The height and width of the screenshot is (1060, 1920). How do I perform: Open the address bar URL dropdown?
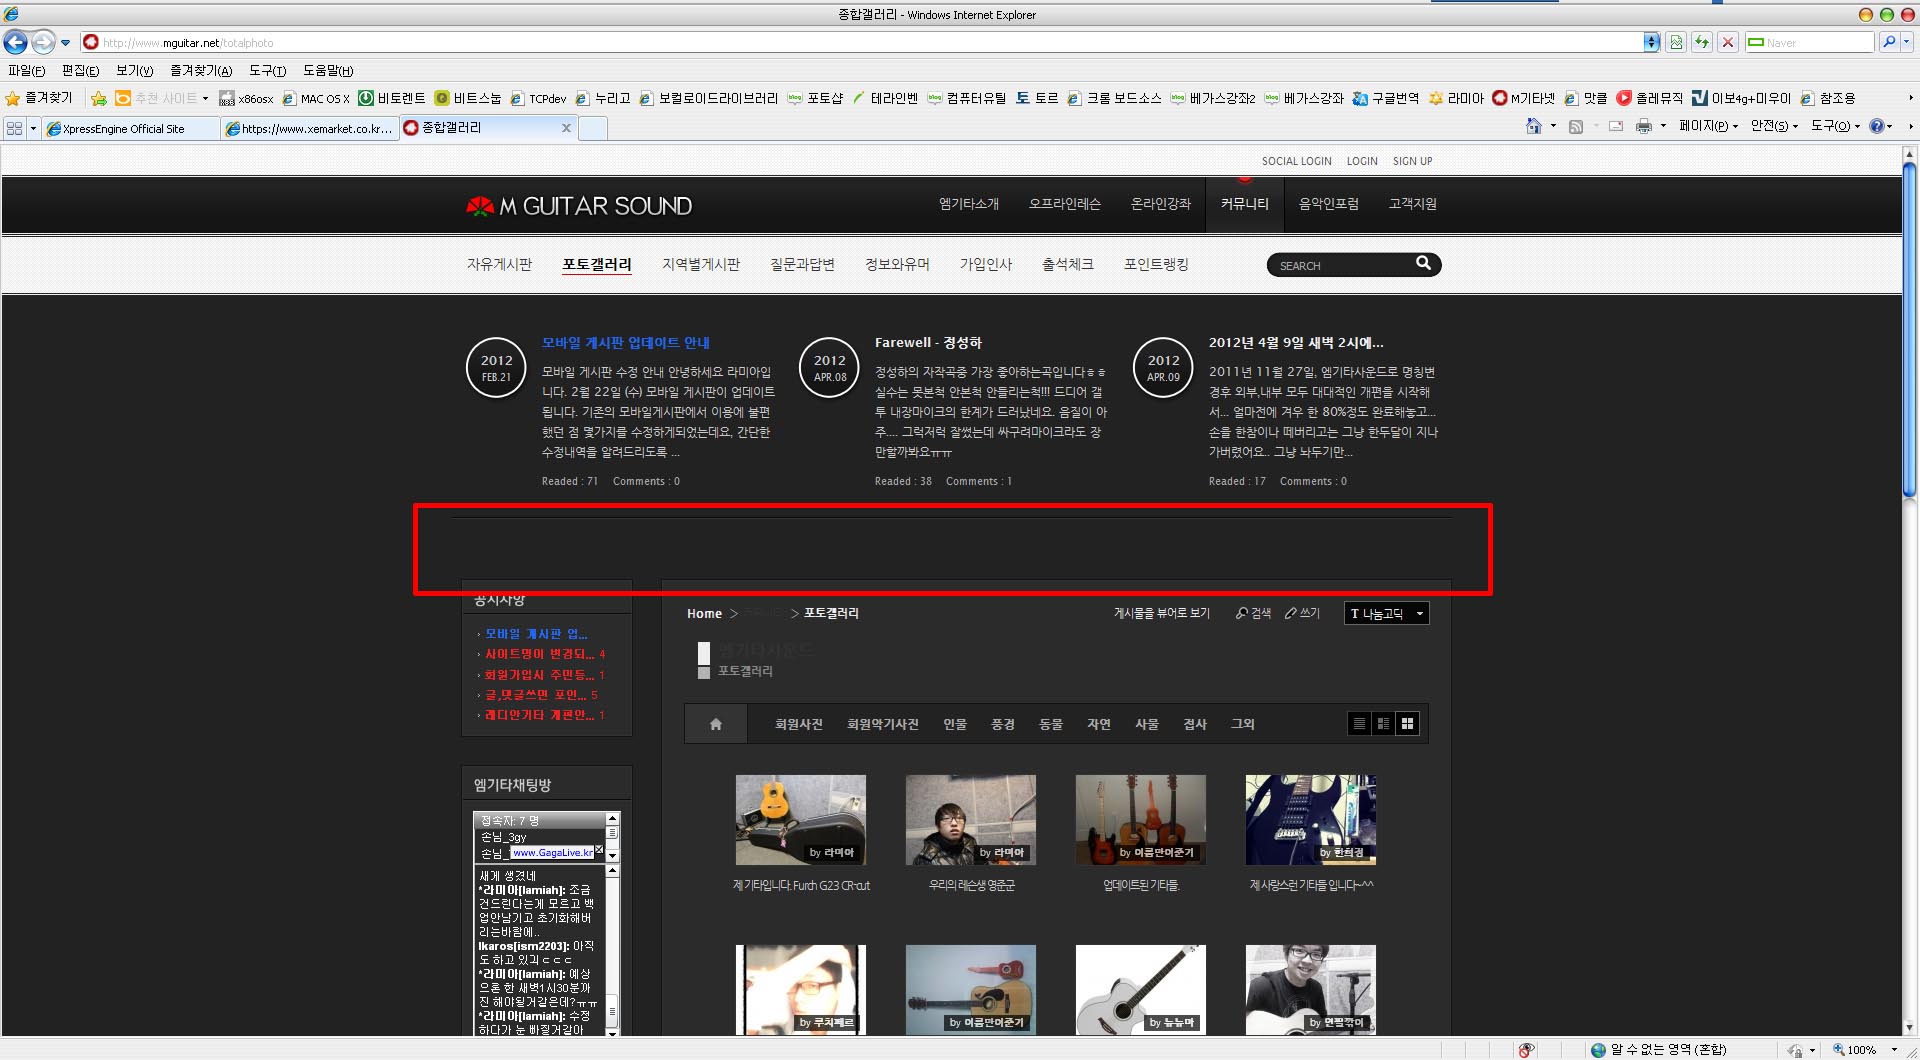[x=1652, y=42]
